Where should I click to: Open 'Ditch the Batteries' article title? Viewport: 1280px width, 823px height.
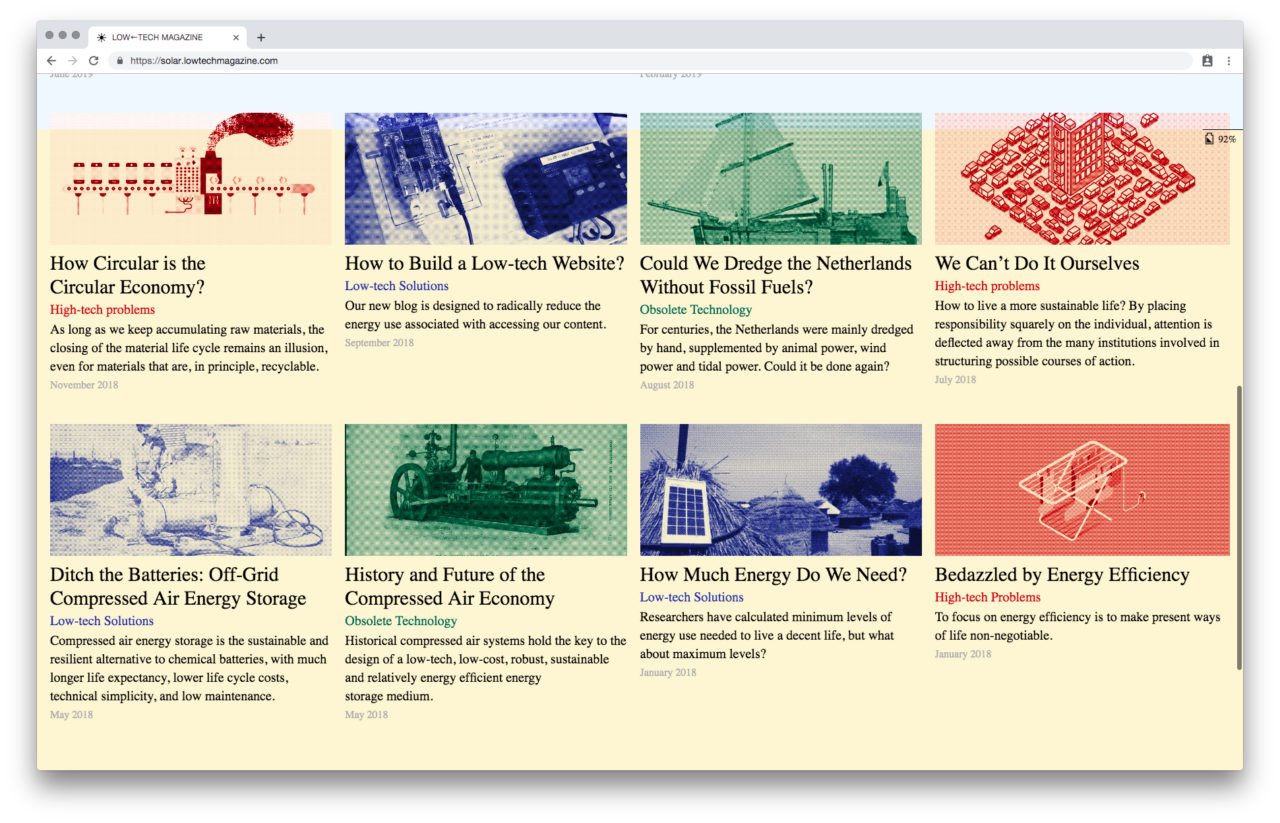click(178, 586)
